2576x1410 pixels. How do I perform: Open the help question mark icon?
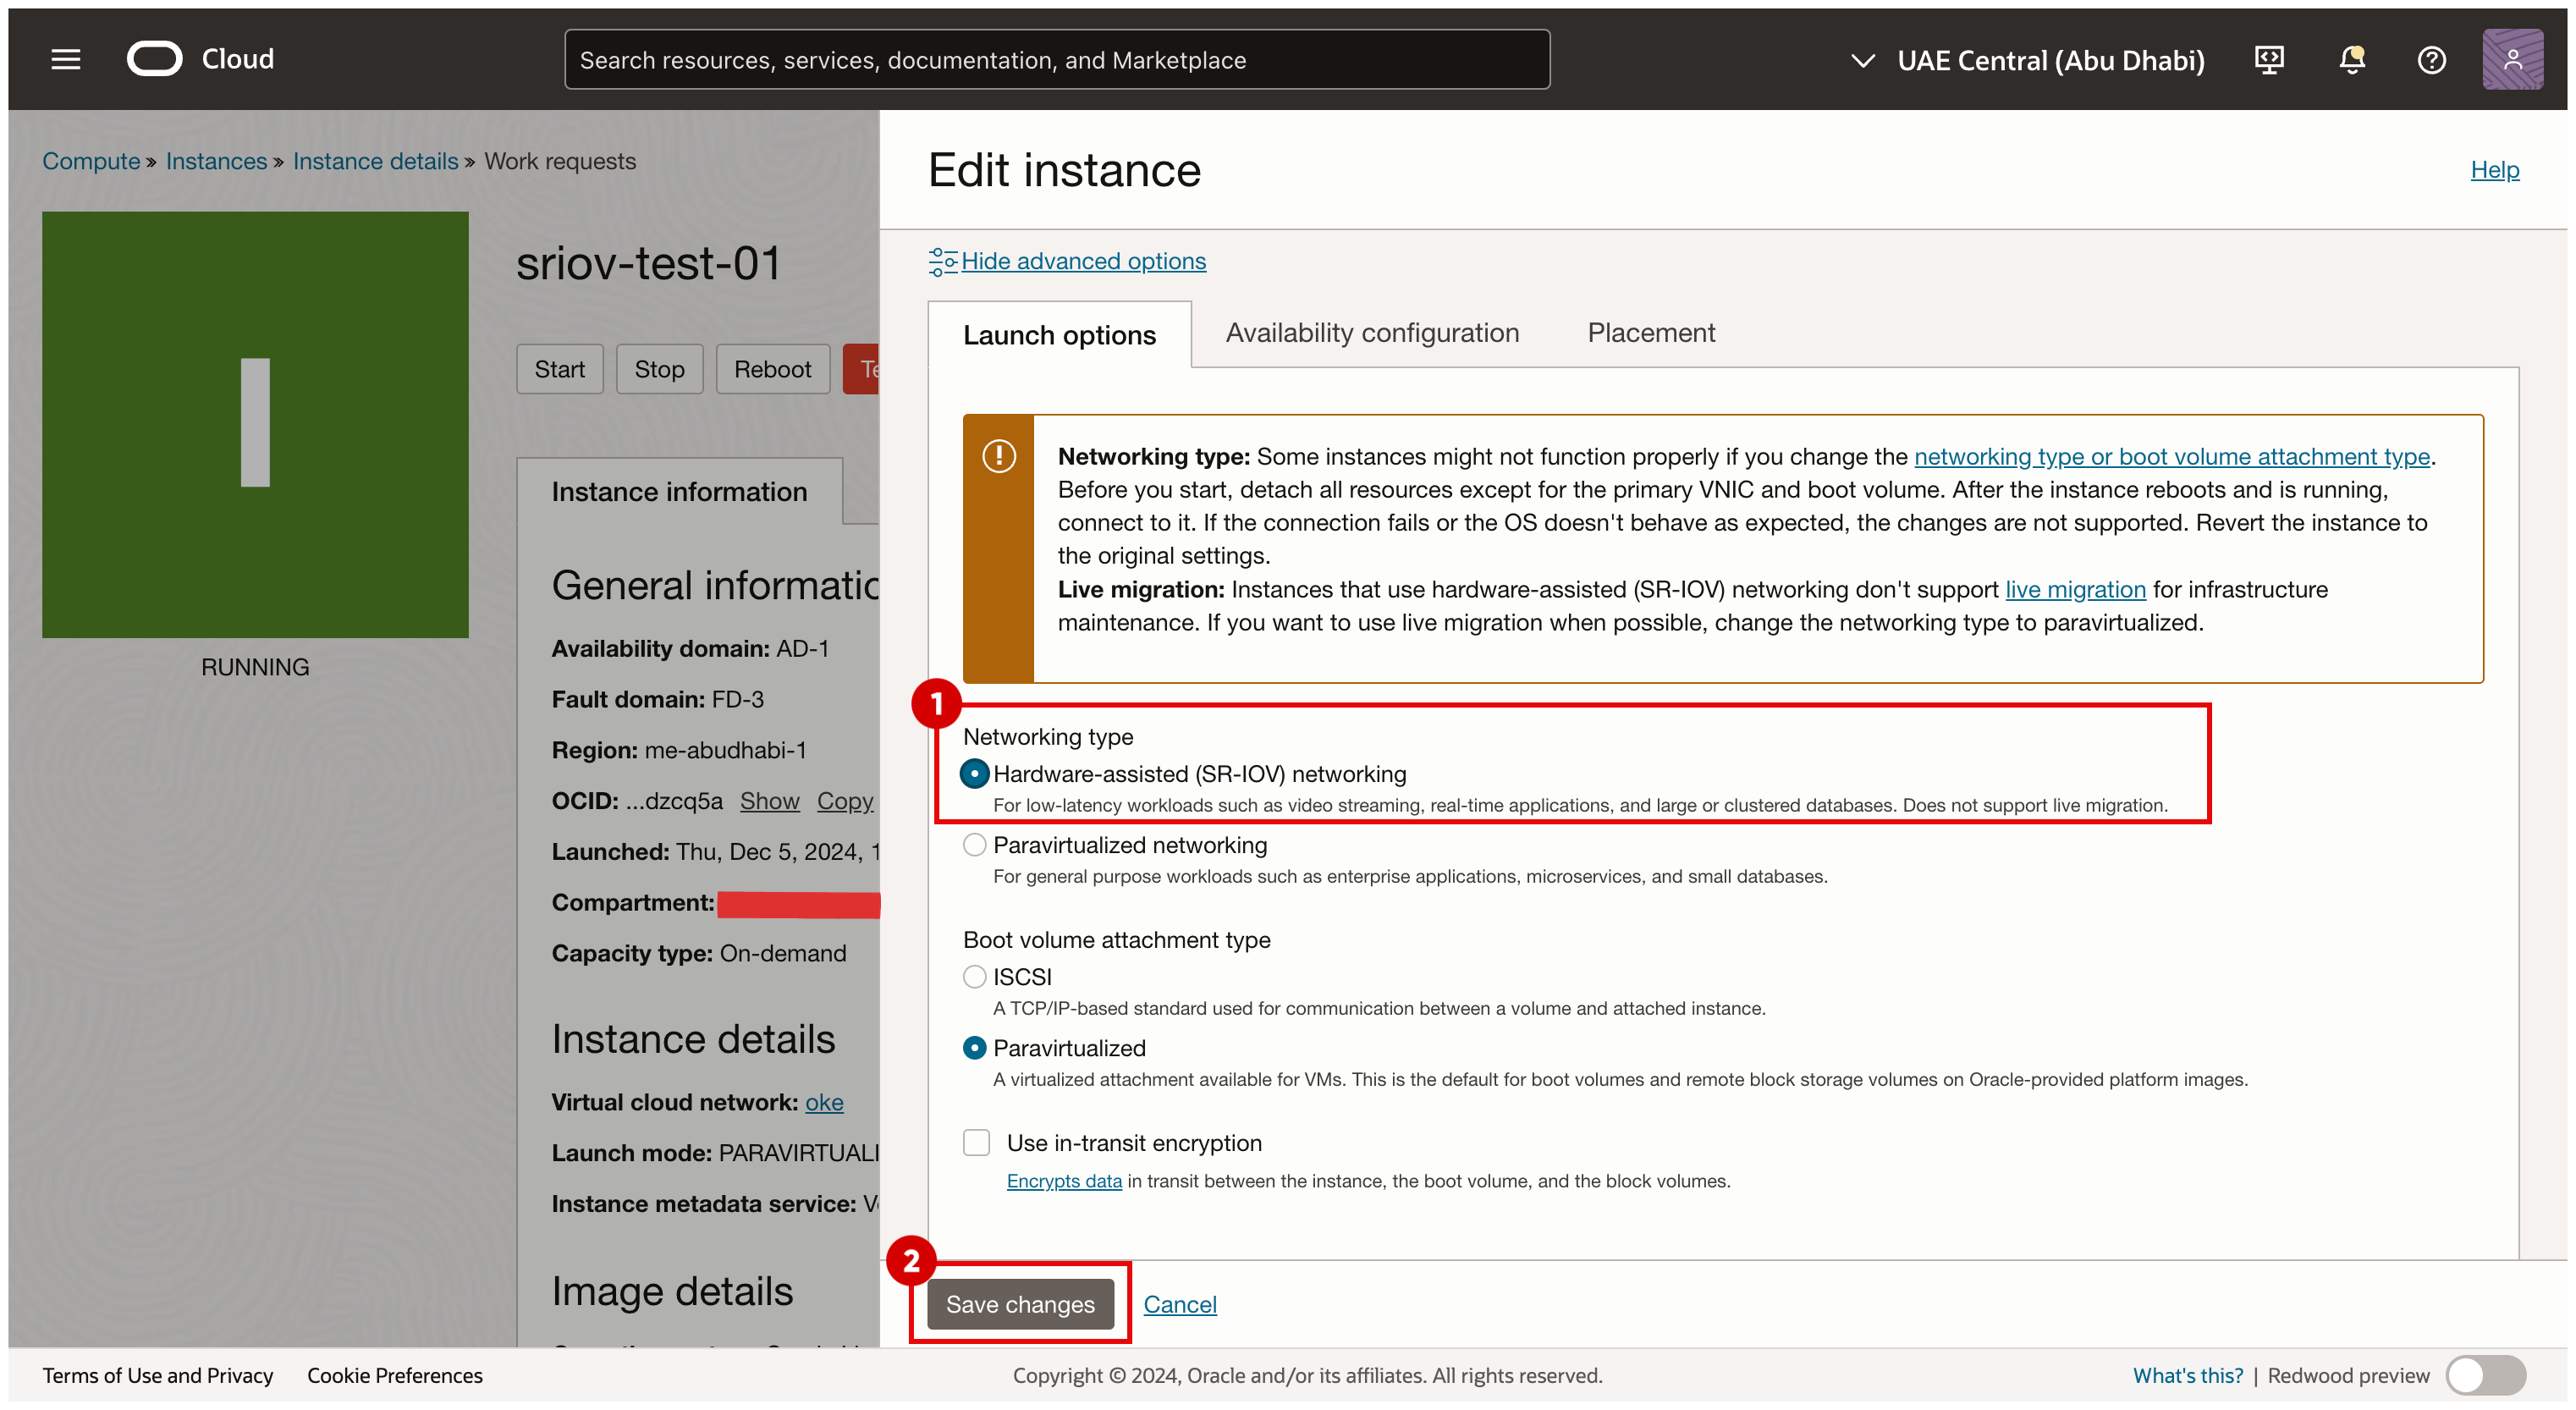[2431, 60]
